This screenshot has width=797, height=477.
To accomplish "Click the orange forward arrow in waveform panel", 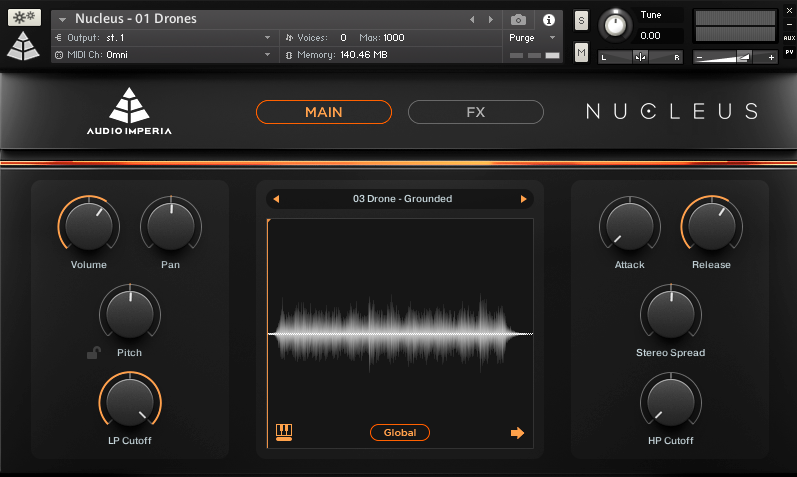I will click(517, 433).
